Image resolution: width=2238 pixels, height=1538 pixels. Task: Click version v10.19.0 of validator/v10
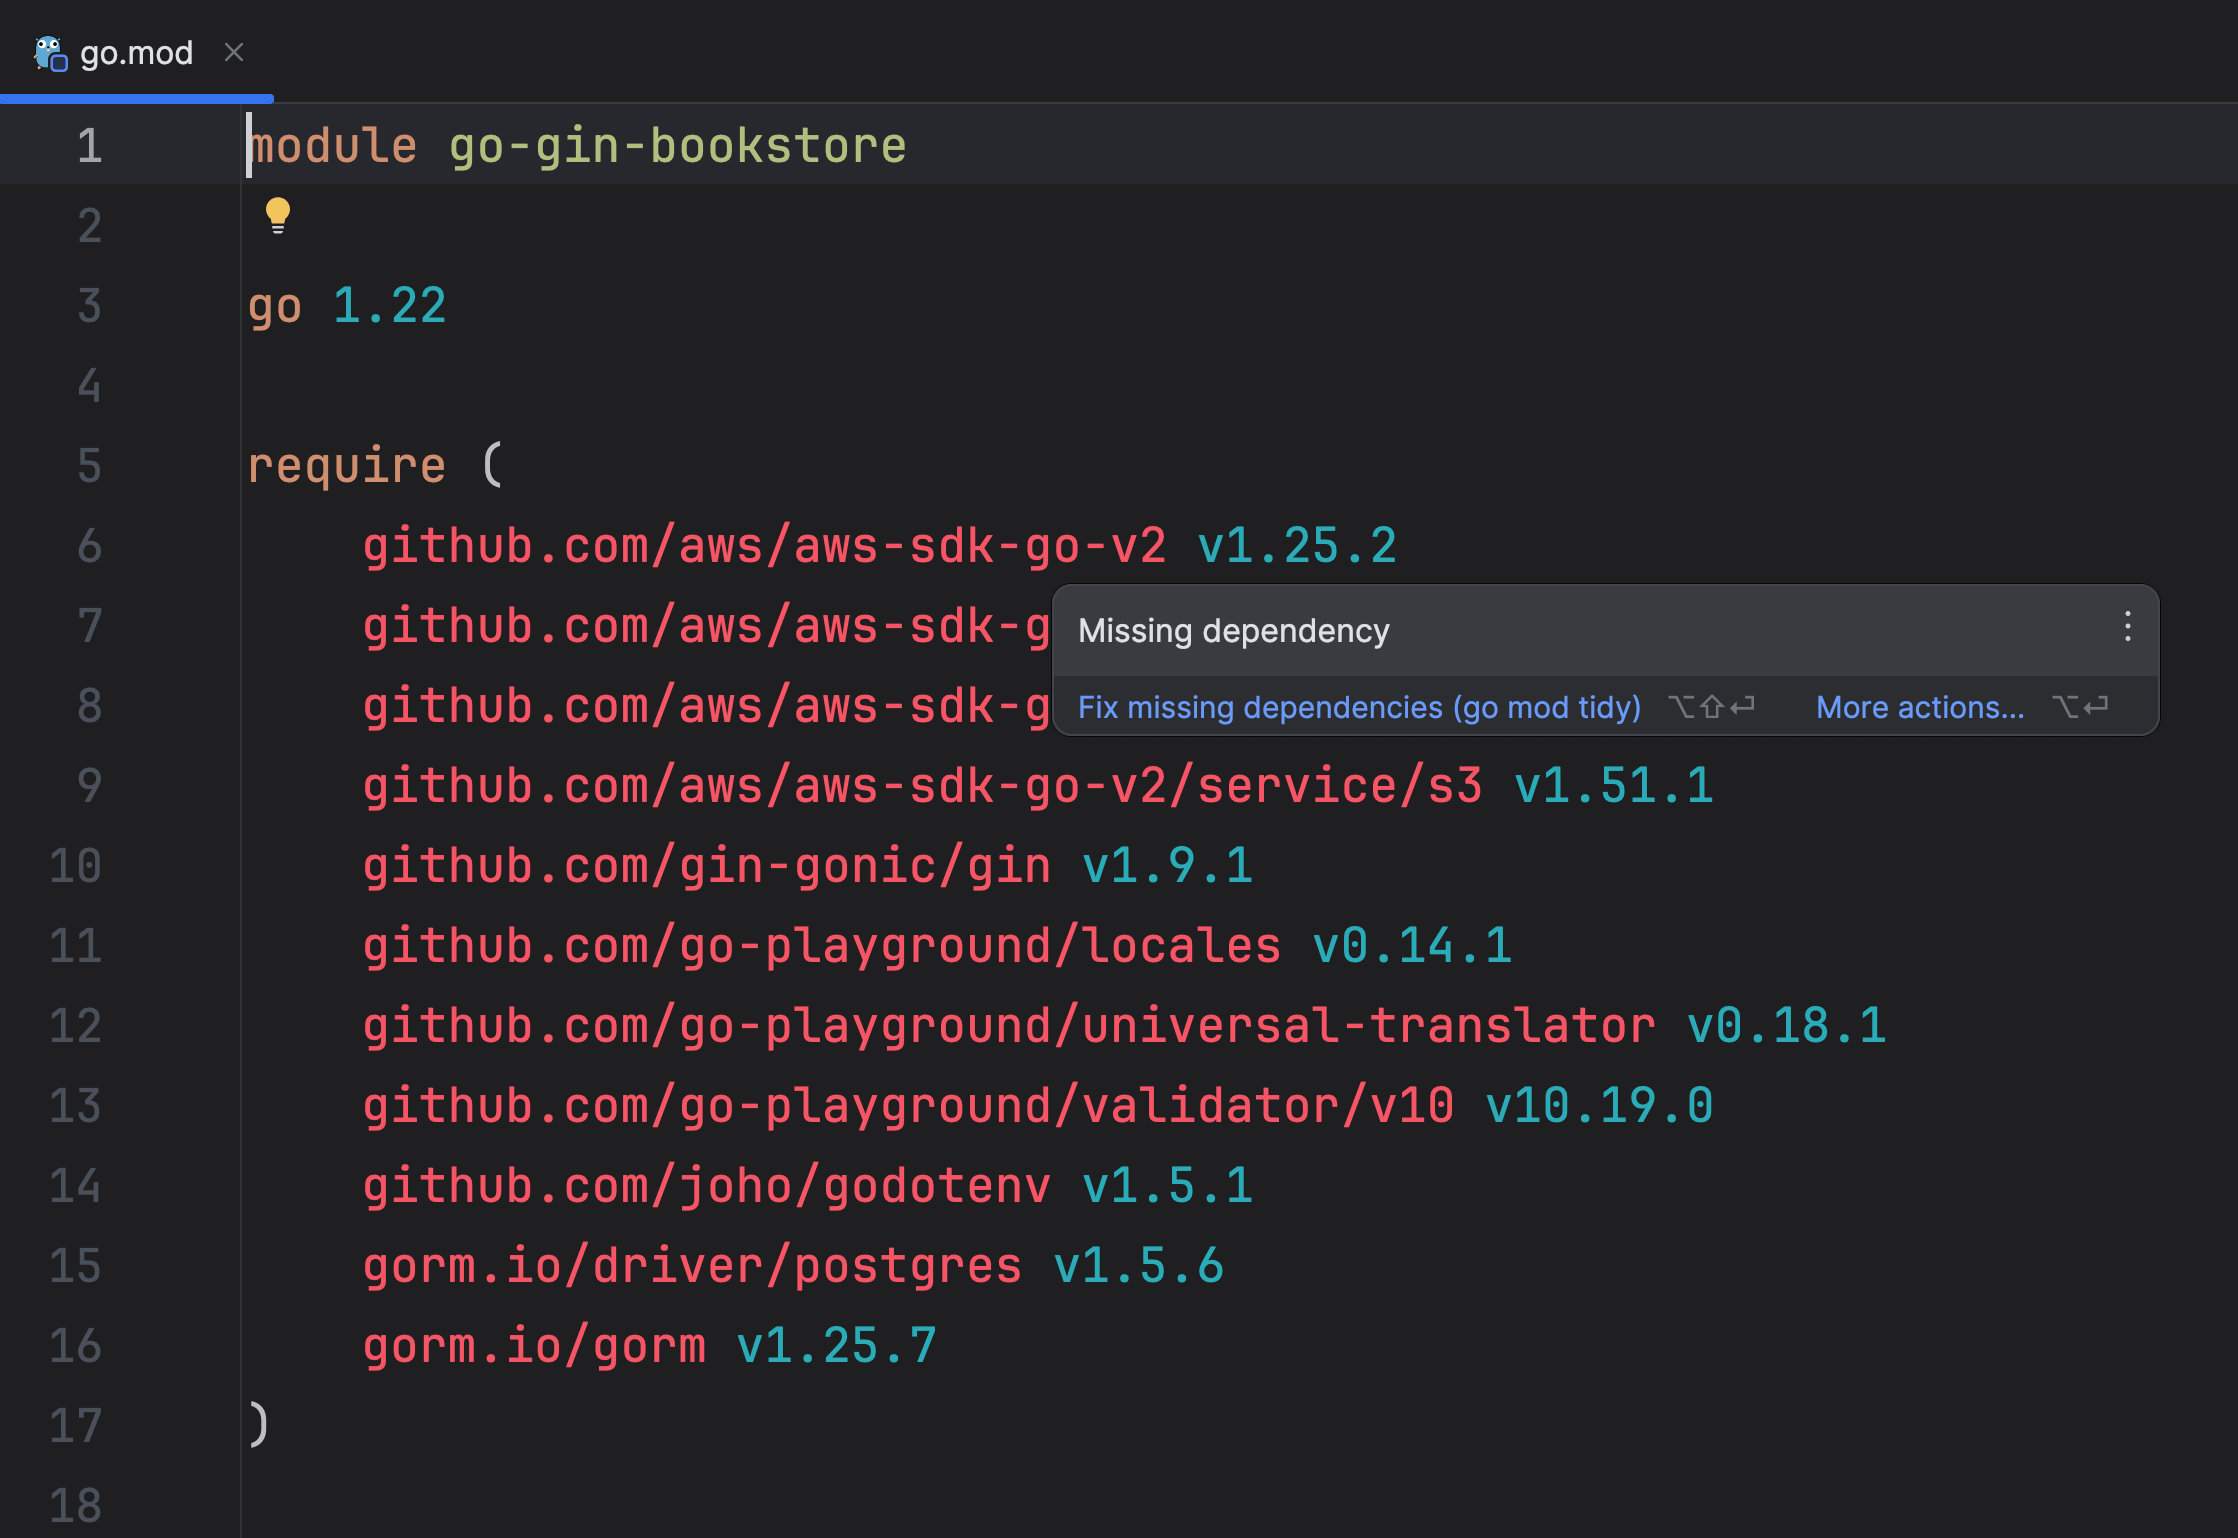point(1598,1105)
